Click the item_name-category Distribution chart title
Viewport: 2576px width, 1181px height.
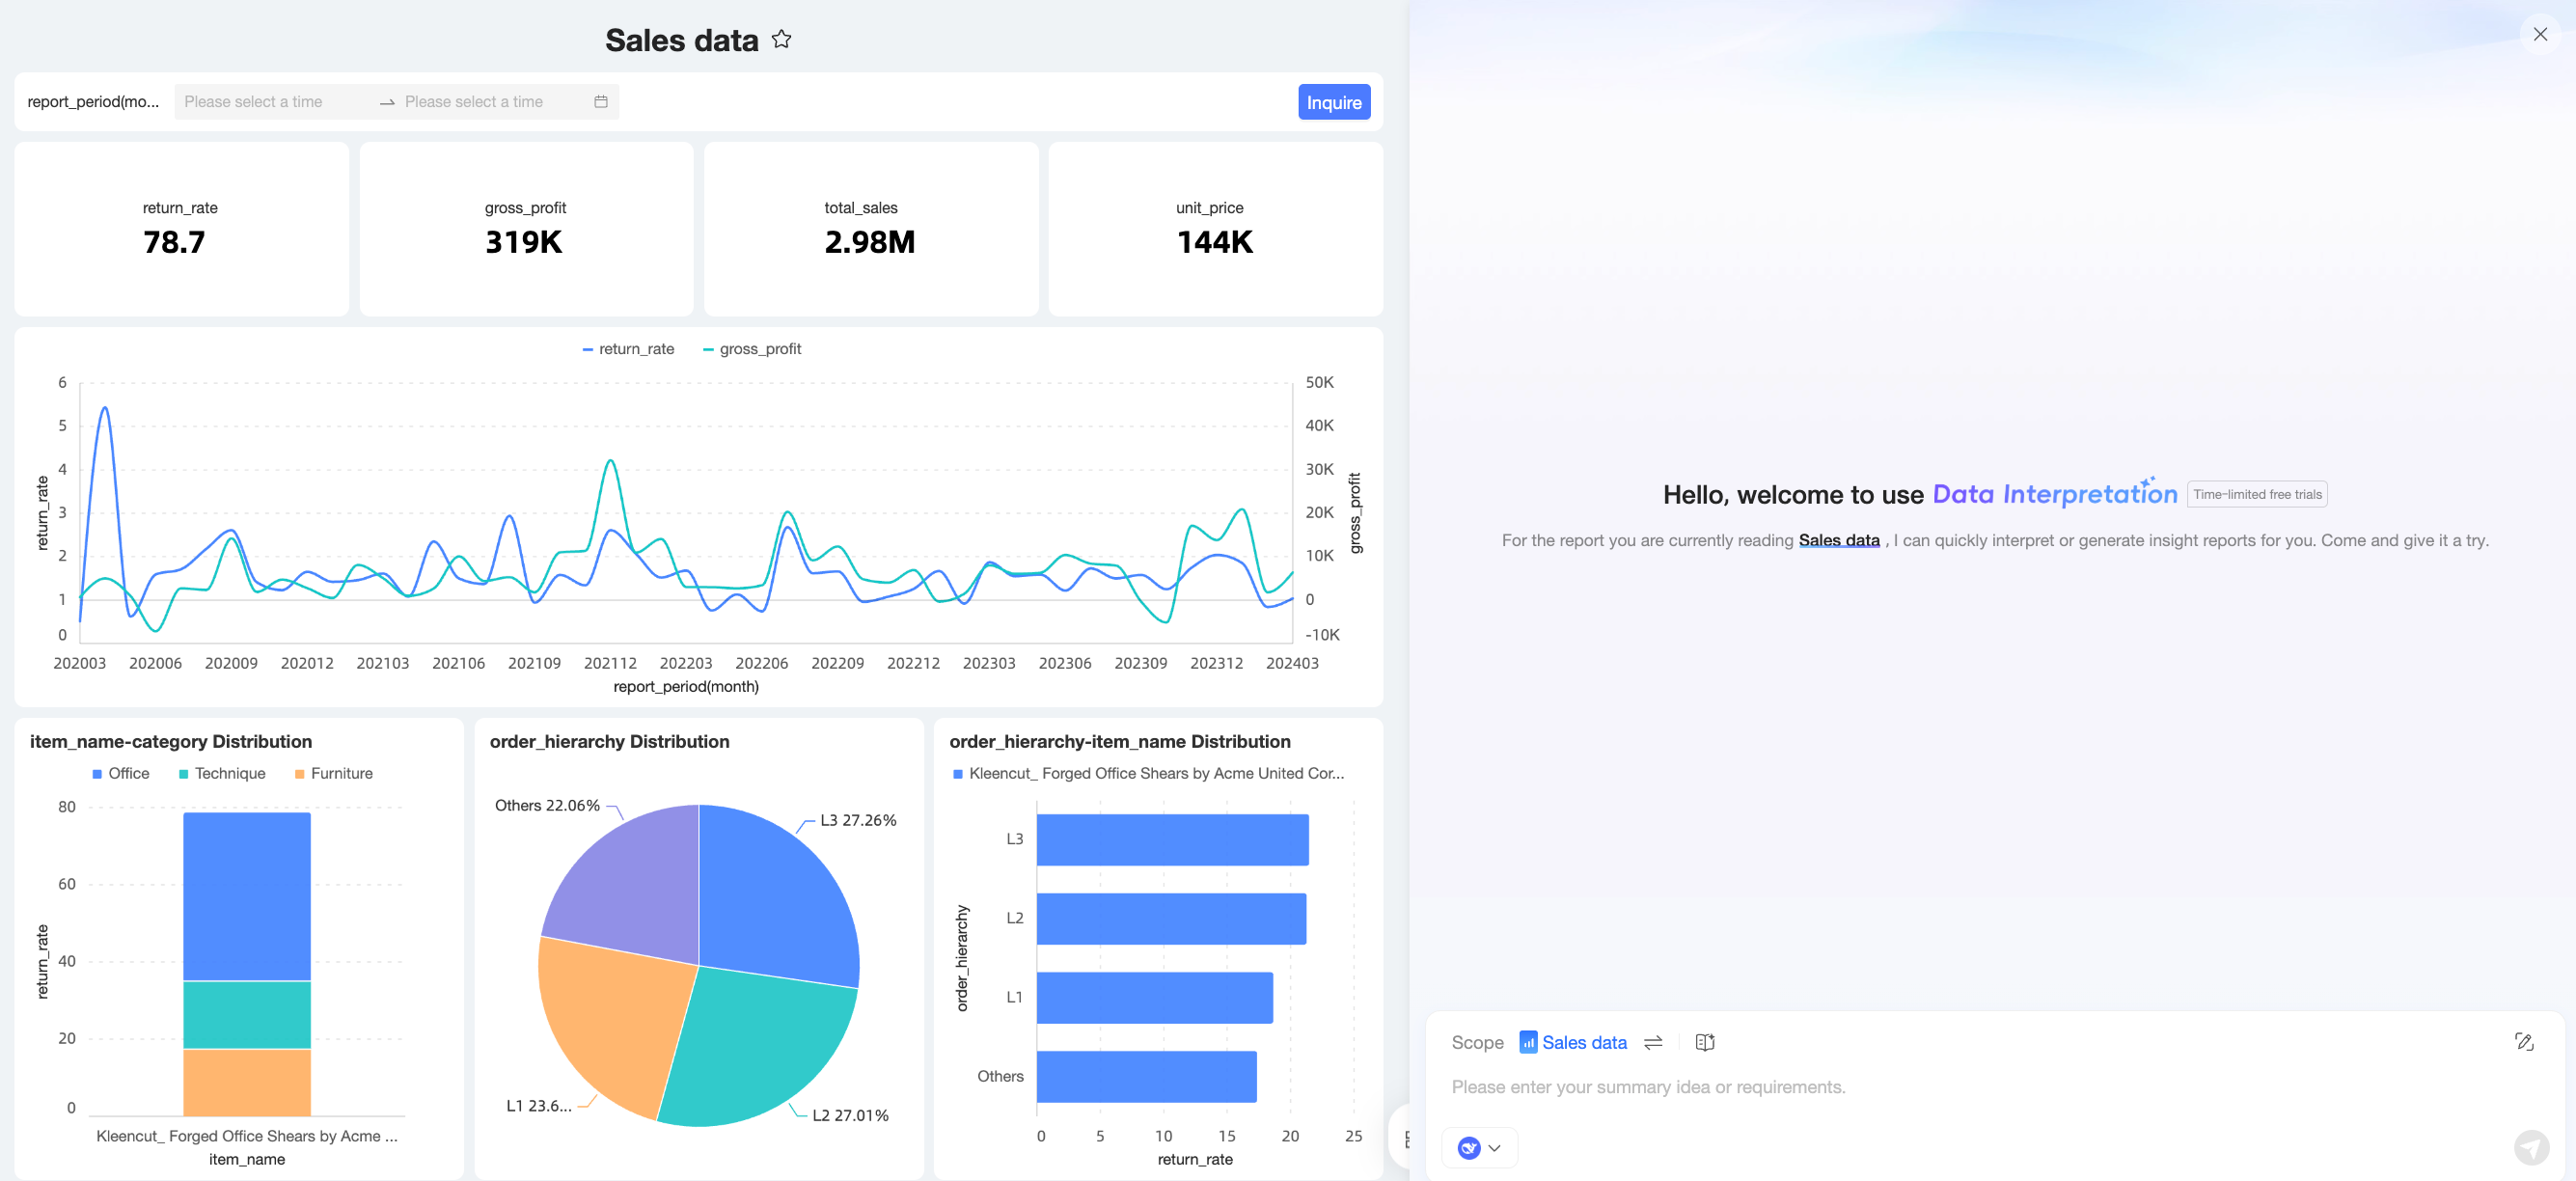click(171, 741)
